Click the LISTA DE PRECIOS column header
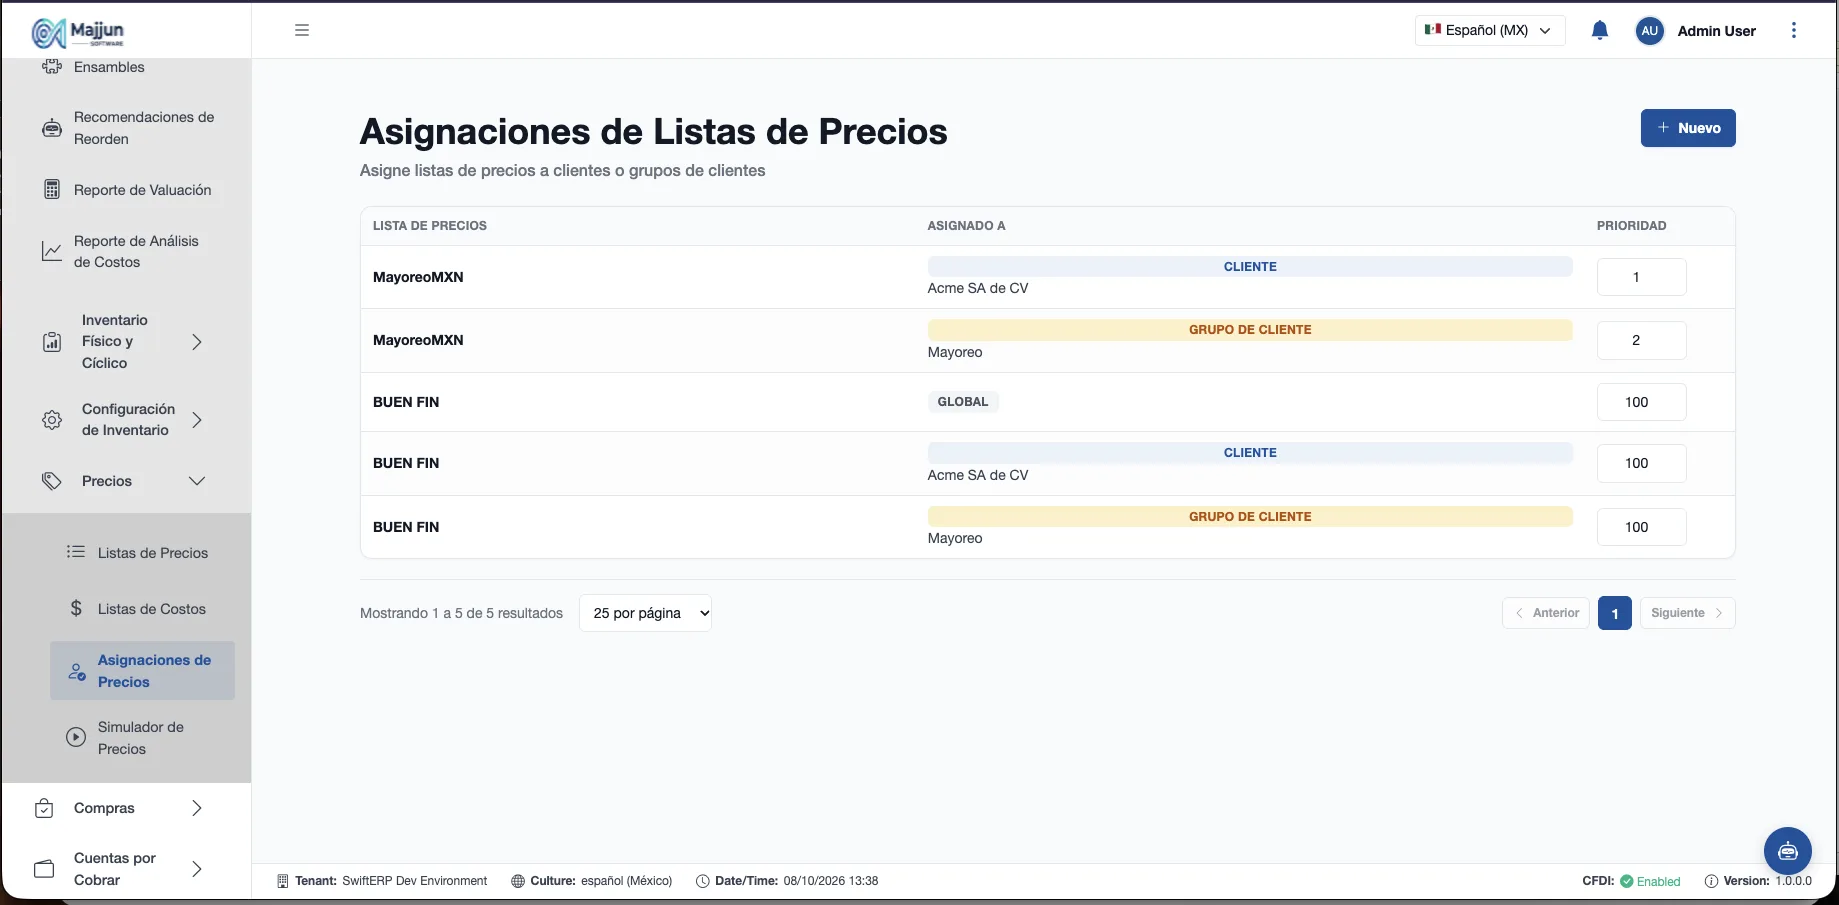This screenshot has width=1839, height=905. click(430, 226)
